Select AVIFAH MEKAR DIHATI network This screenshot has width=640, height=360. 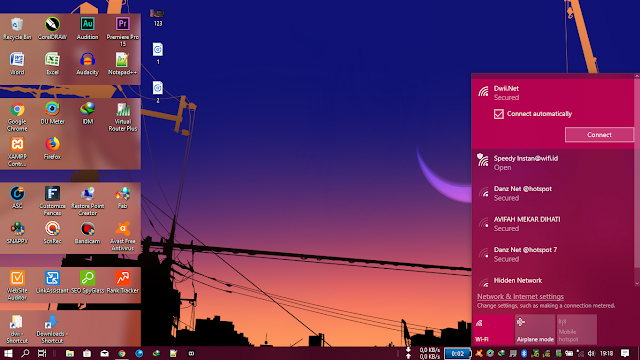[553, 224]
